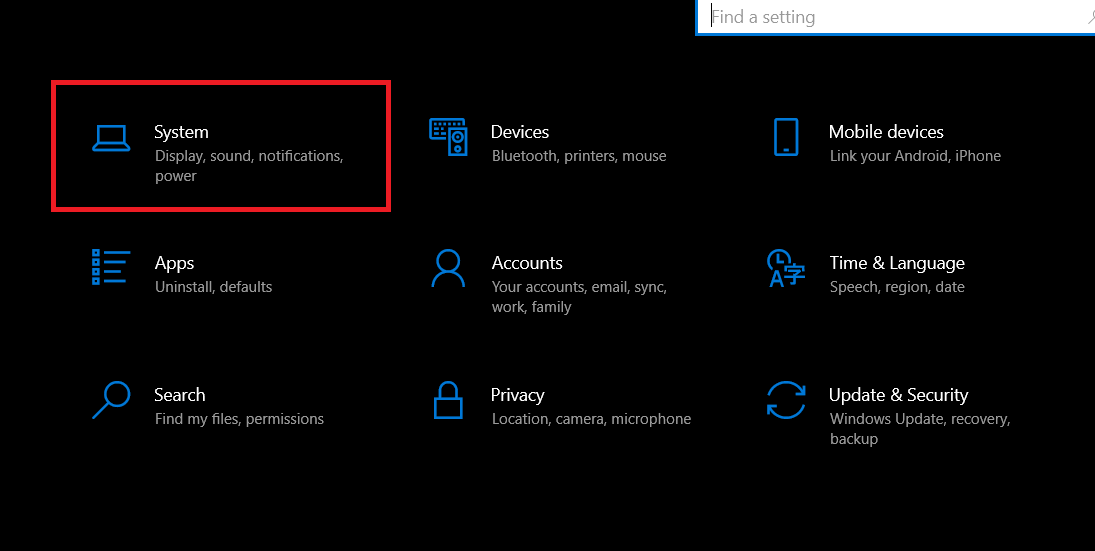
Task: Click the search box magnifier icon
Action: point(1090,17)
